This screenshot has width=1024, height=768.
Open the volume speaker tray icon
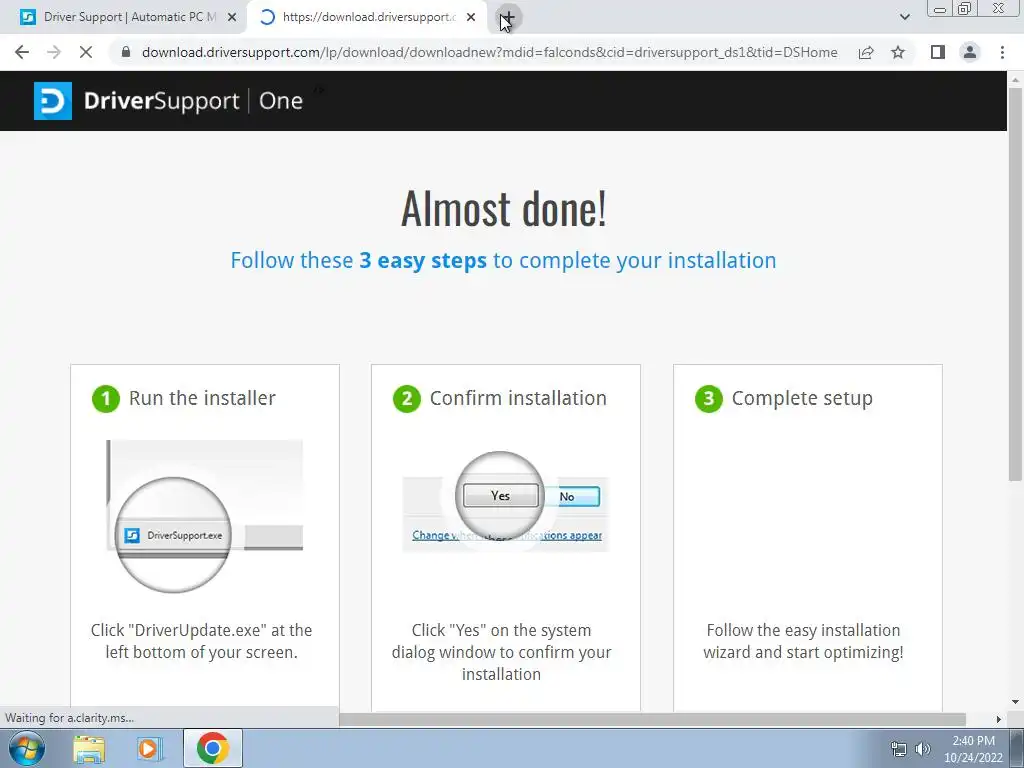(x=923, y=749)
